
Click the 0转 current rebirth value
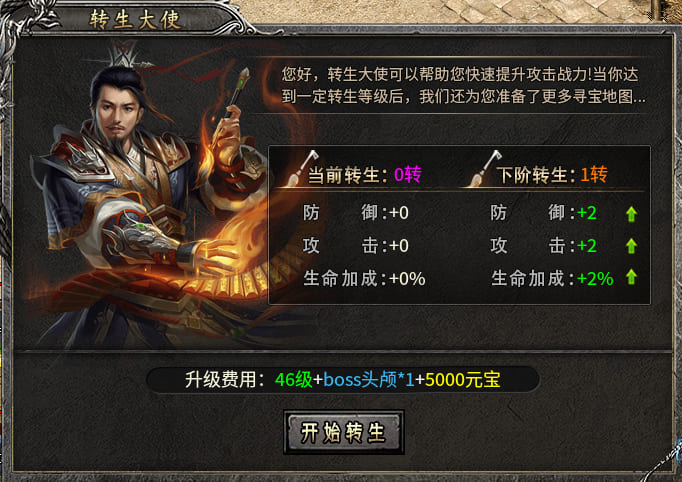[x=408, y=175]
